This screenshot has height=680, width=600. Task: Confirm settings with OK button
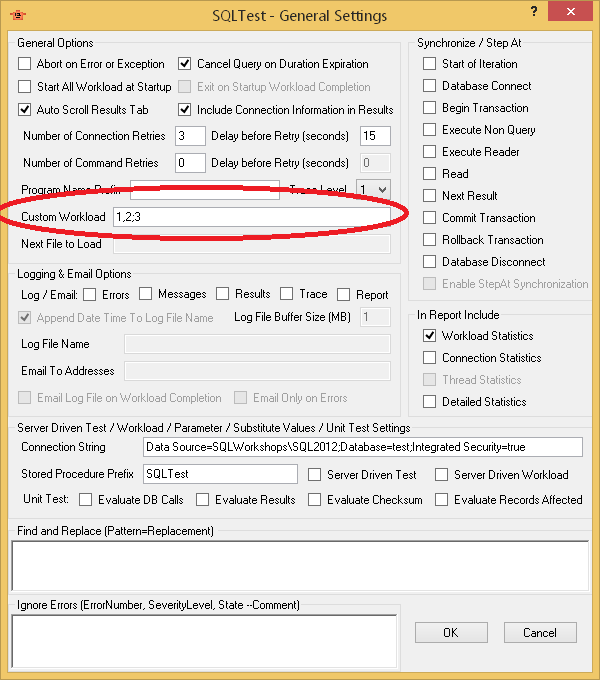click(451, 633)
